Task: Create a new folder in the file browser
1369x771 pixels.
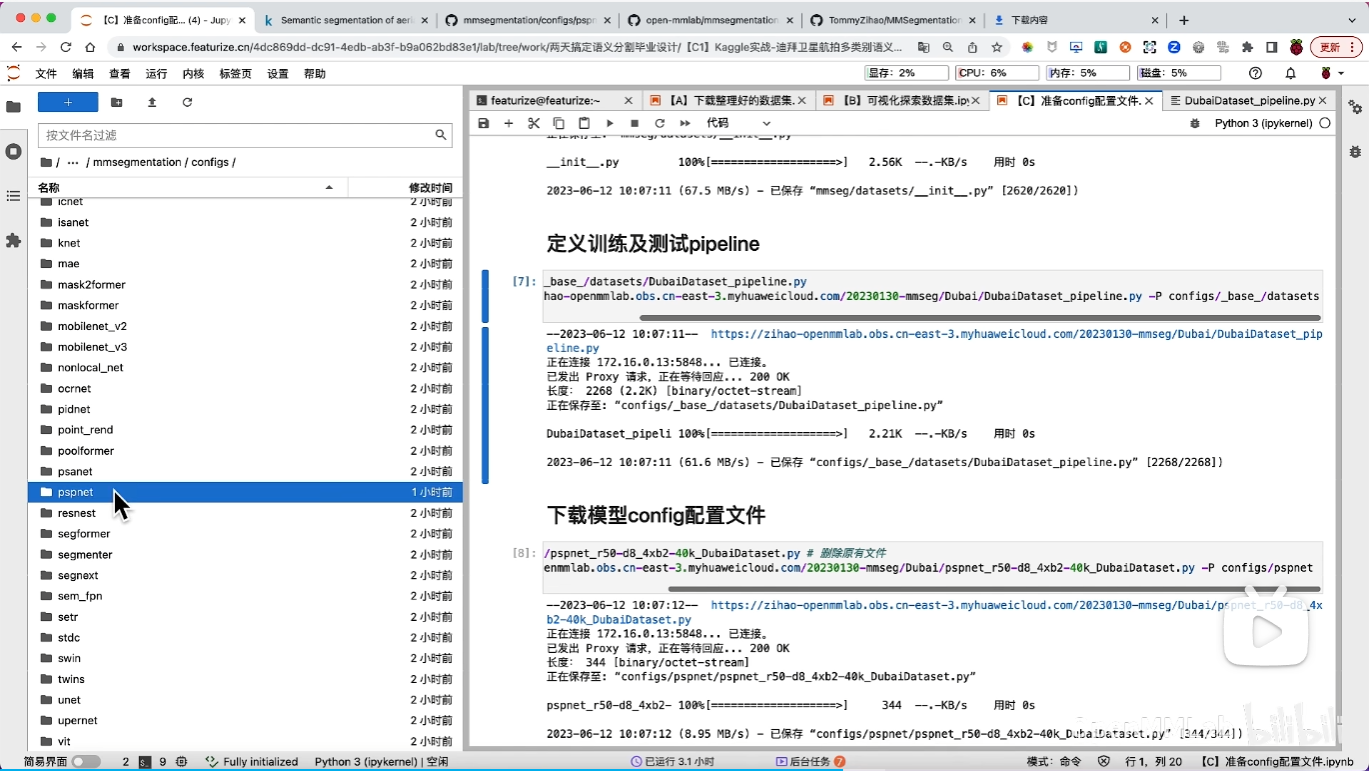Action: [117, 102]
